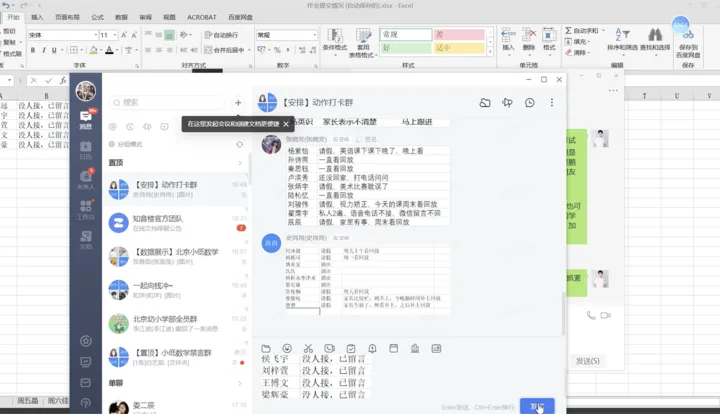
Task: Expand the 单聊 section chevron
Action: point(240,383)
